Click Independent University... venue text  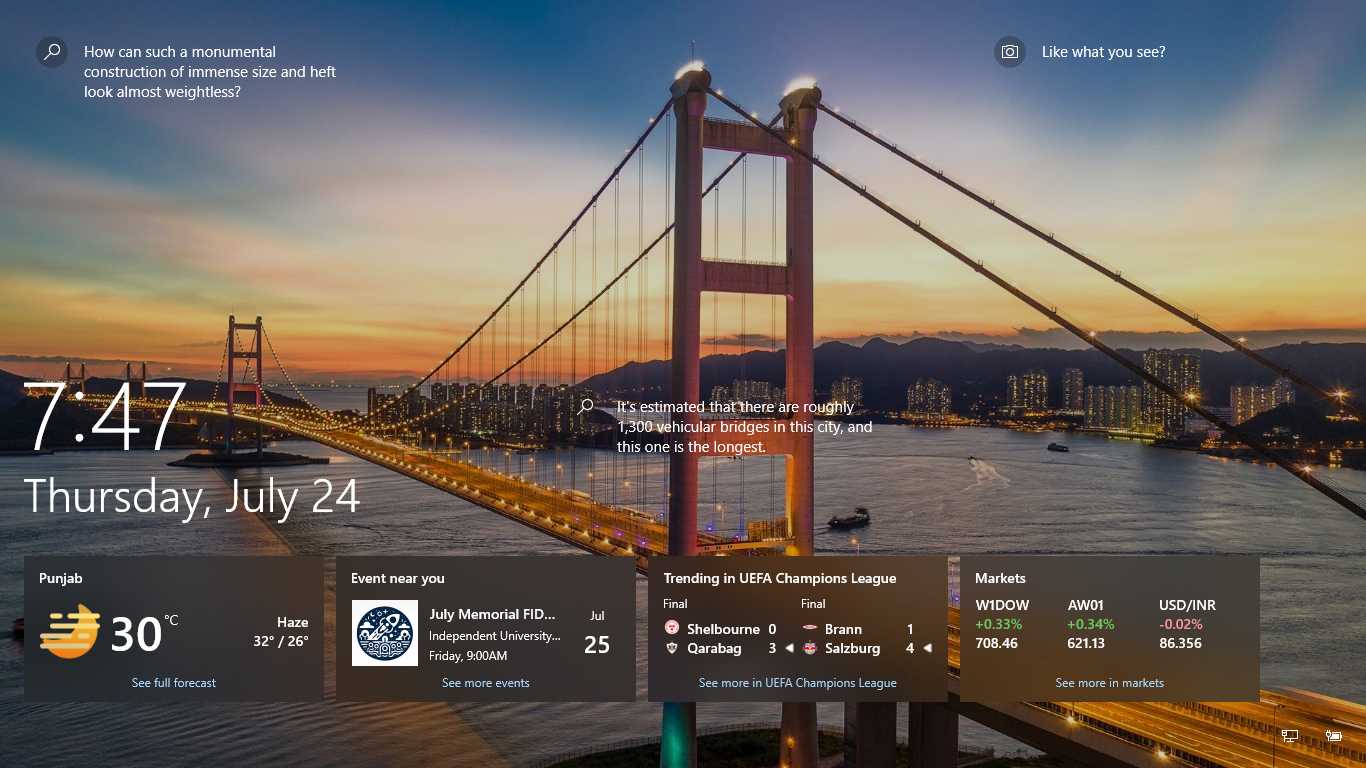[495, 636]
